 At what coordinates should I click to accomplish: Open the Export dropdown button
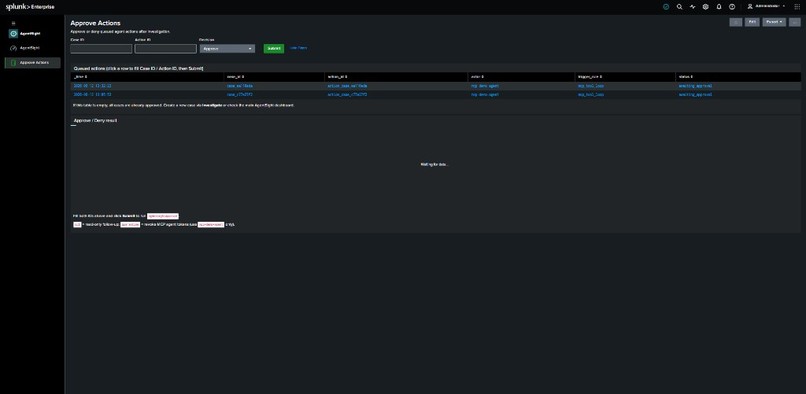click(x=774, y=22)
